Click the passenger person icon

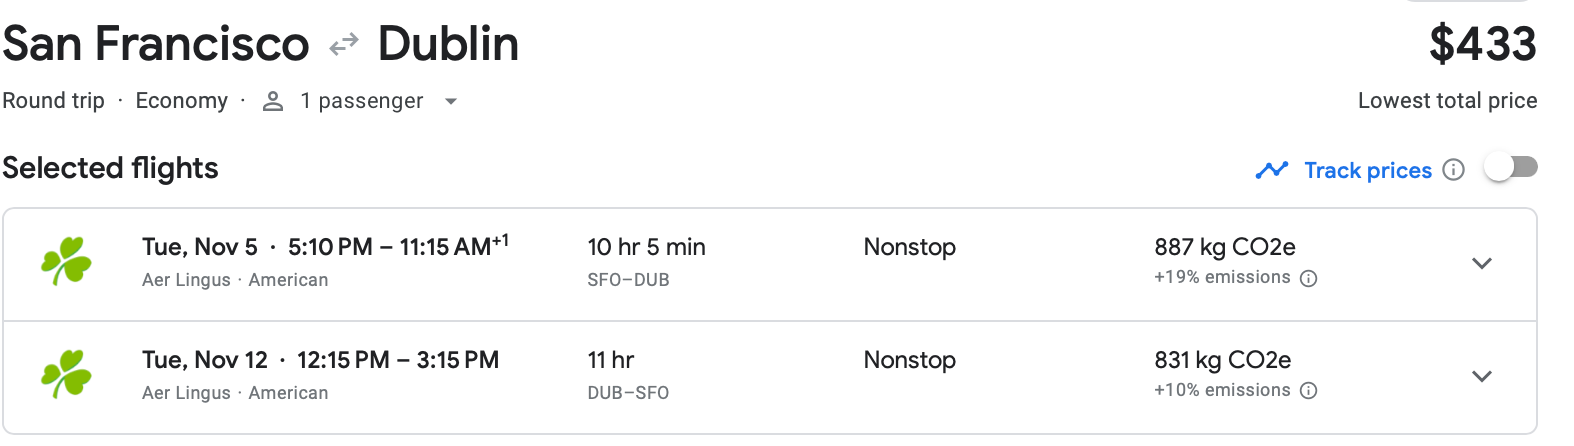(x=273, y=101)
